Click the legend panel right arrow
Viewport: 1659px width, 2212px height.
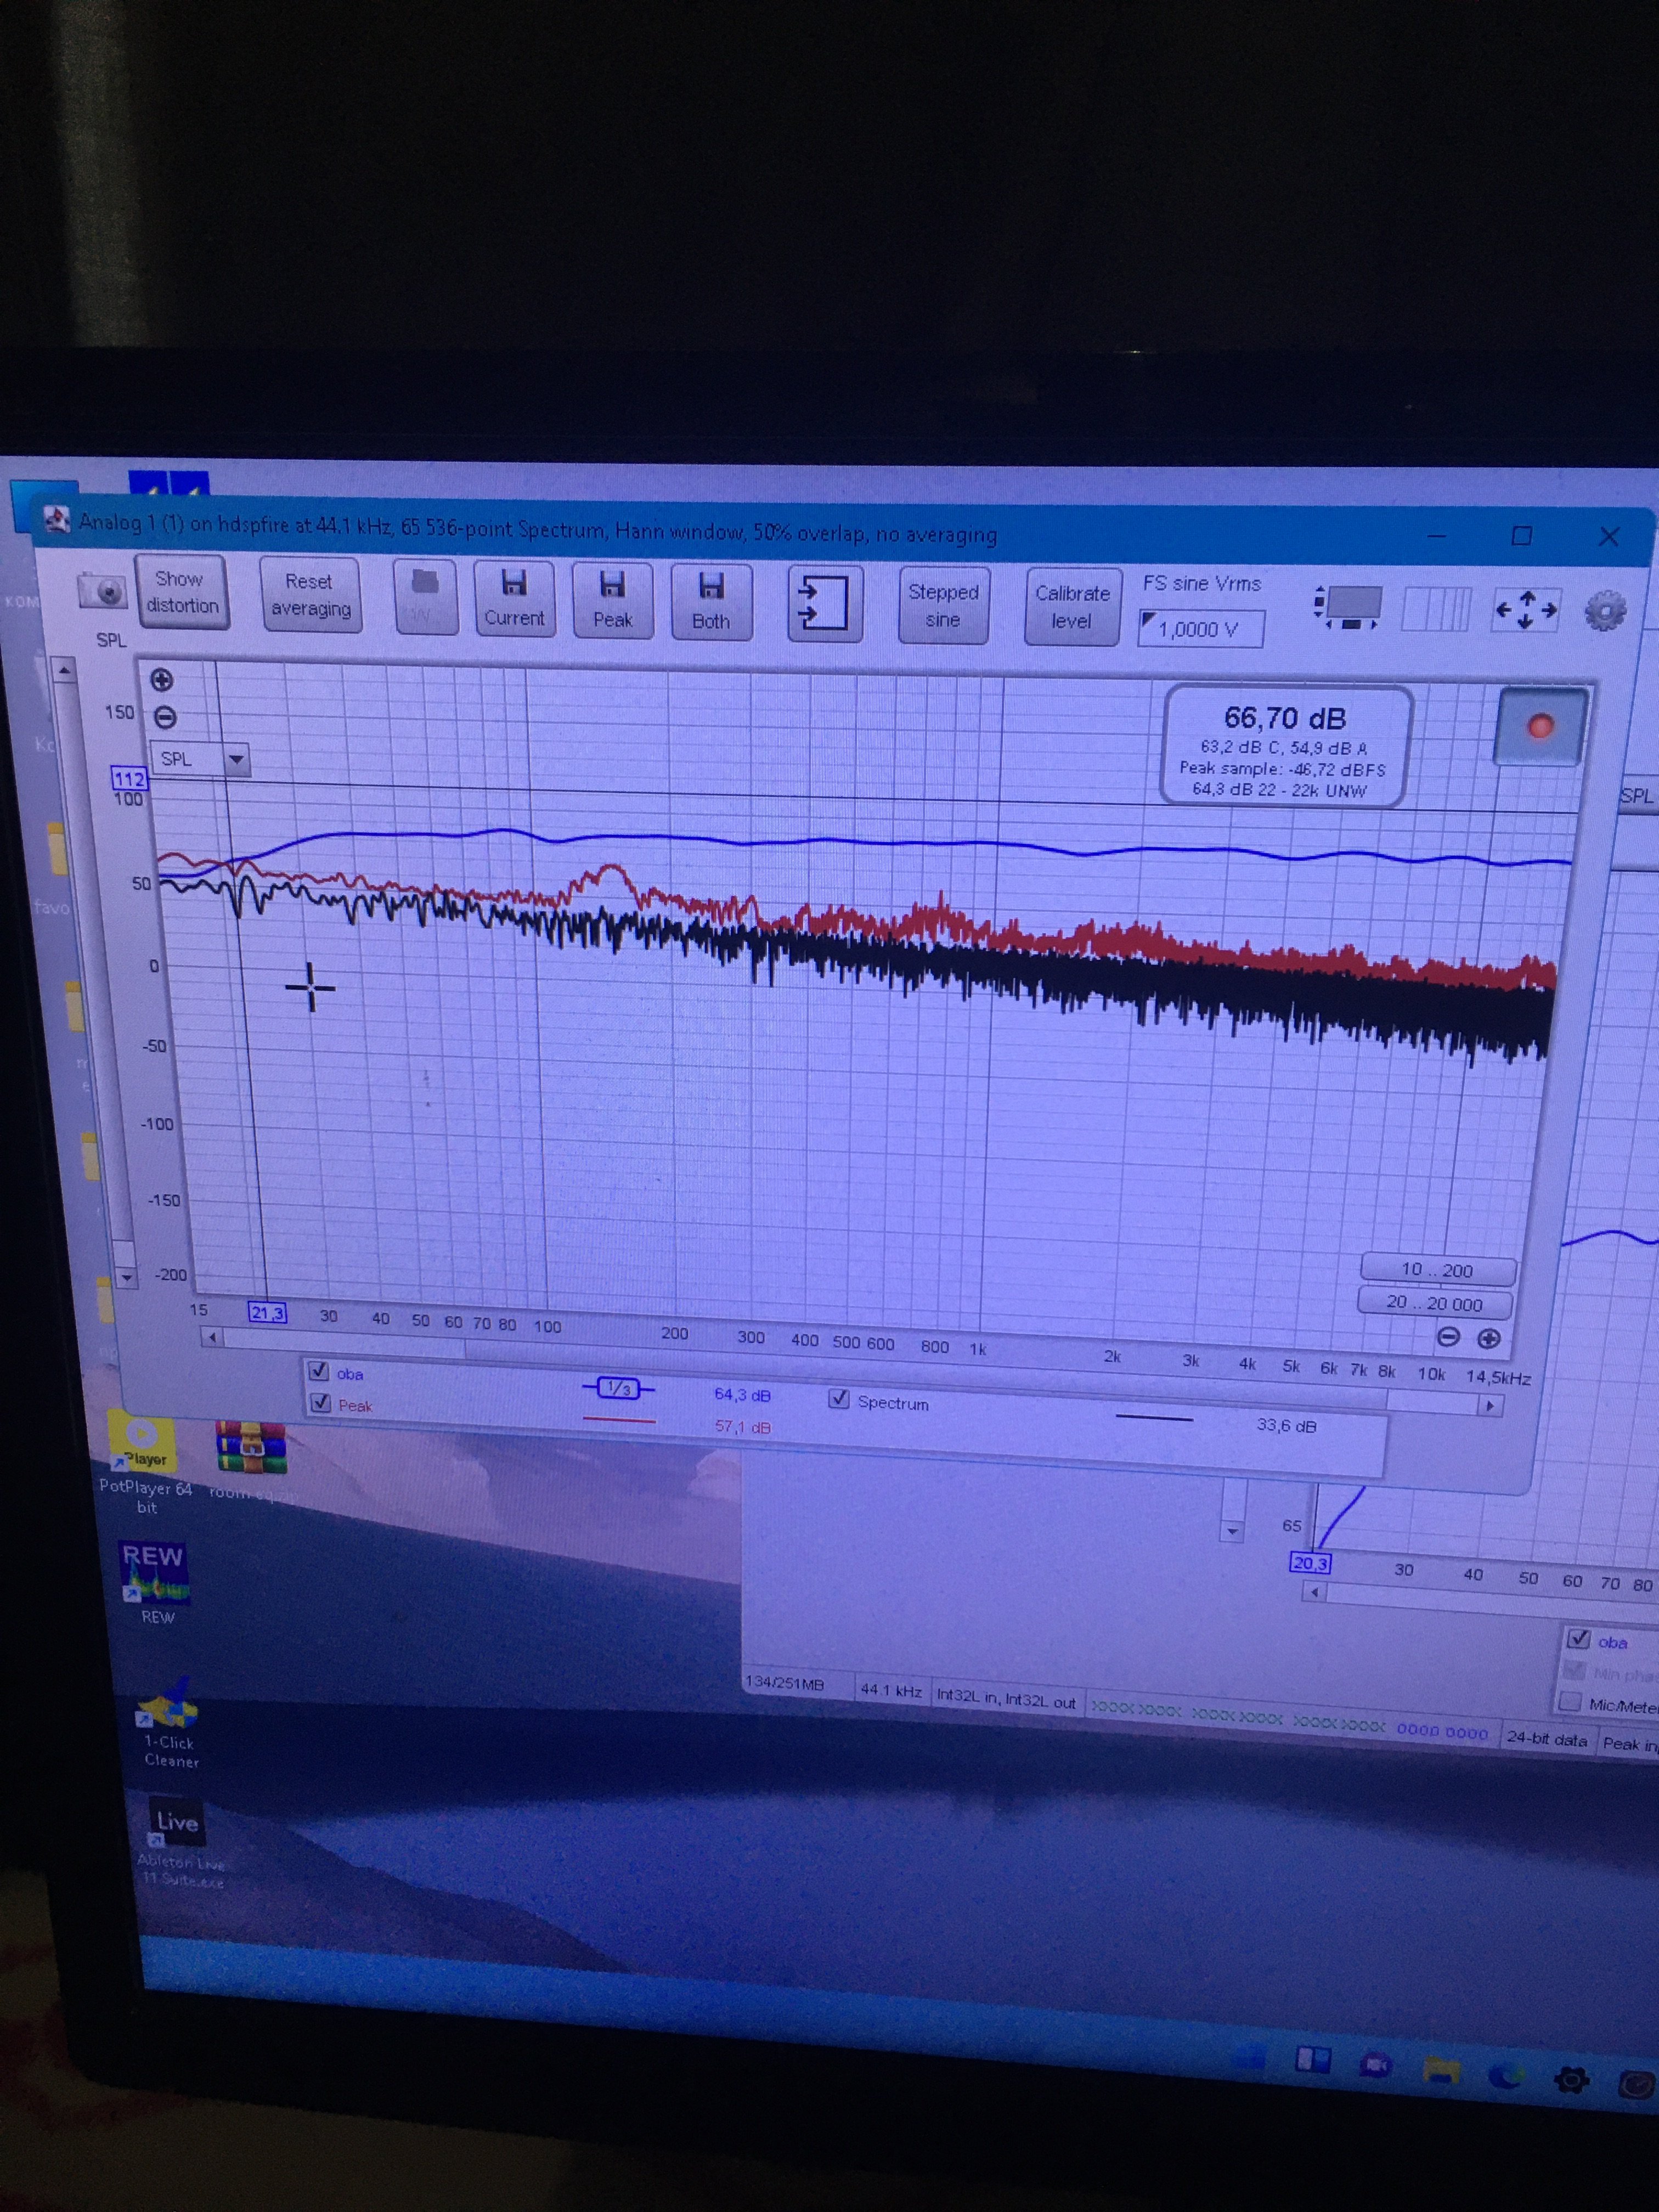1490,1405
